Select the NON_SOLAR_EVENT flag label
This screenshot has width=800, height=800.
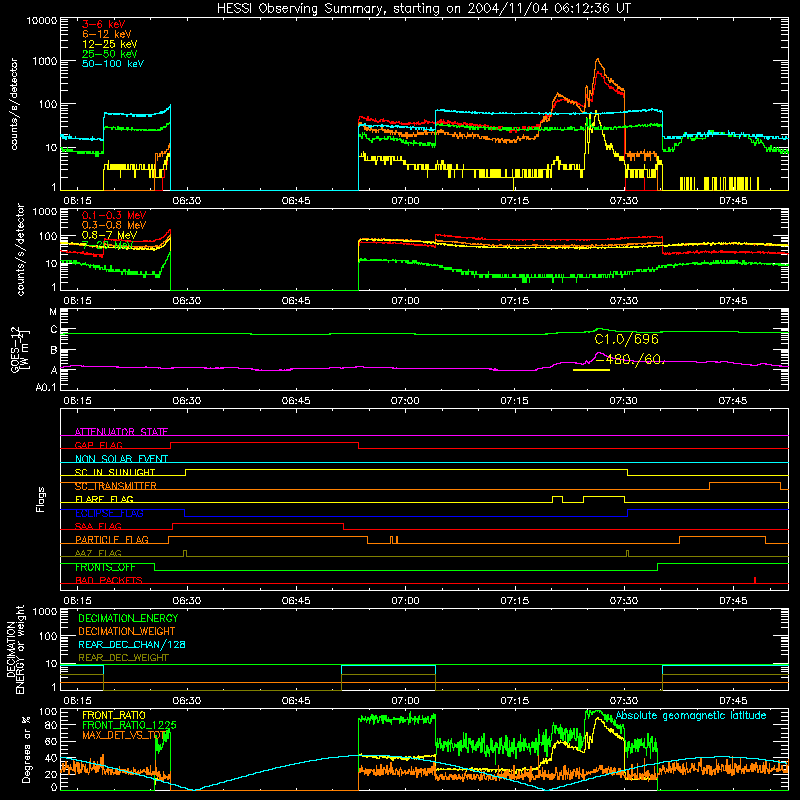pos(121,459)
